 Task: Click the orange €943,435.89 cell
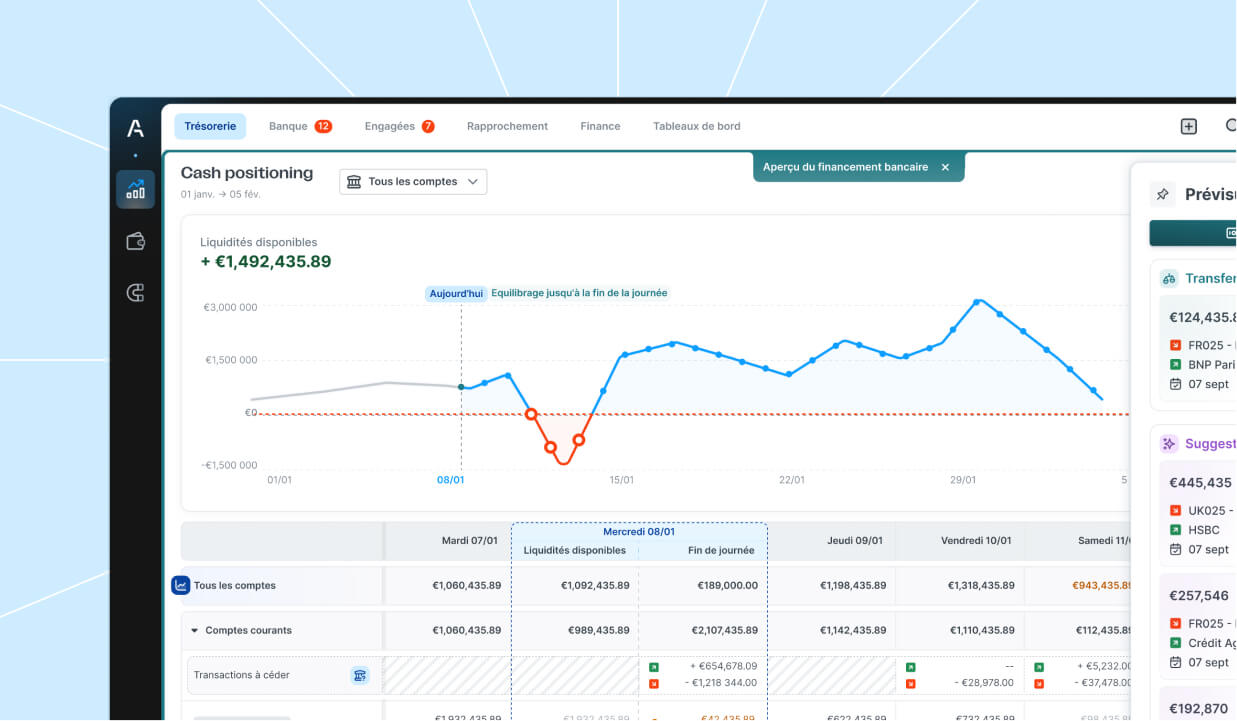[x=1103, y=585]
